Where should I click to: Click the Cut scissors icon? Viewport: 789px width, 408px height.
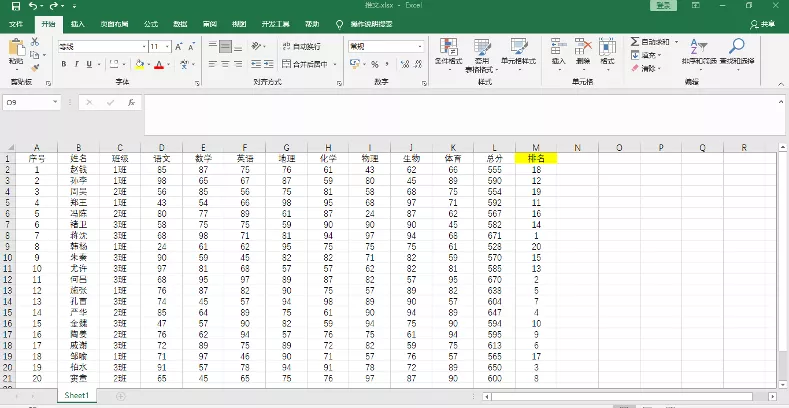[x=36, y=42]
